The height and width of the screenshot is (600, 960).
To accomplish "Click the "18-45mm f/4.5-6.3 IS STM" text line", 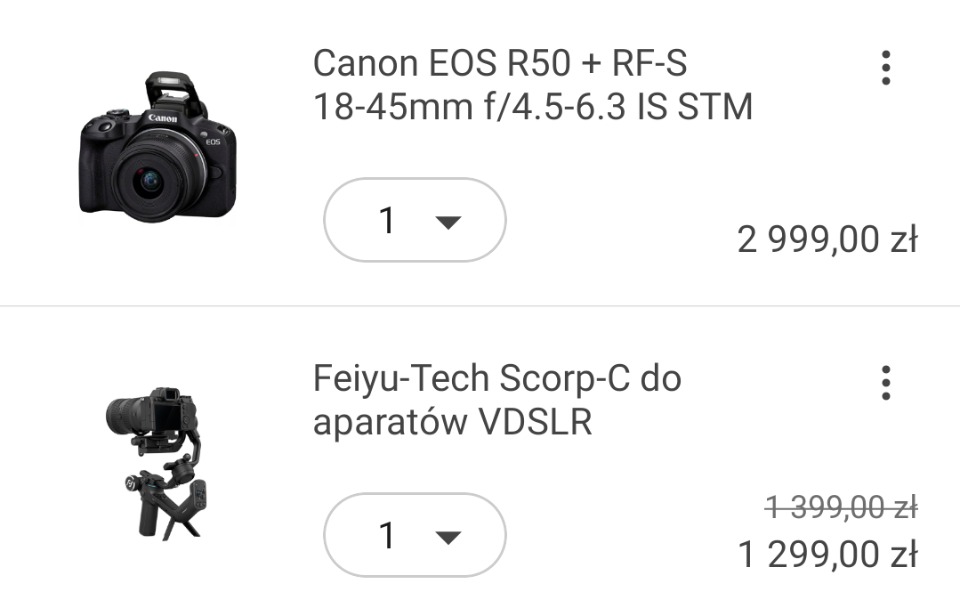I will point(532,106).
